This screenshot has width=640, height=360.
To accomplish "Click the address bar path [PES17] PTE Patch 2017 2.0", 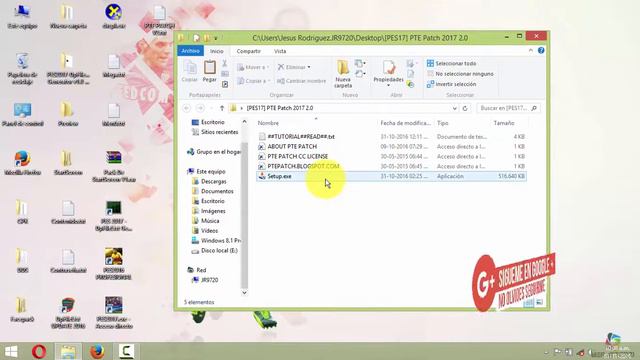I will pos(280,108).
